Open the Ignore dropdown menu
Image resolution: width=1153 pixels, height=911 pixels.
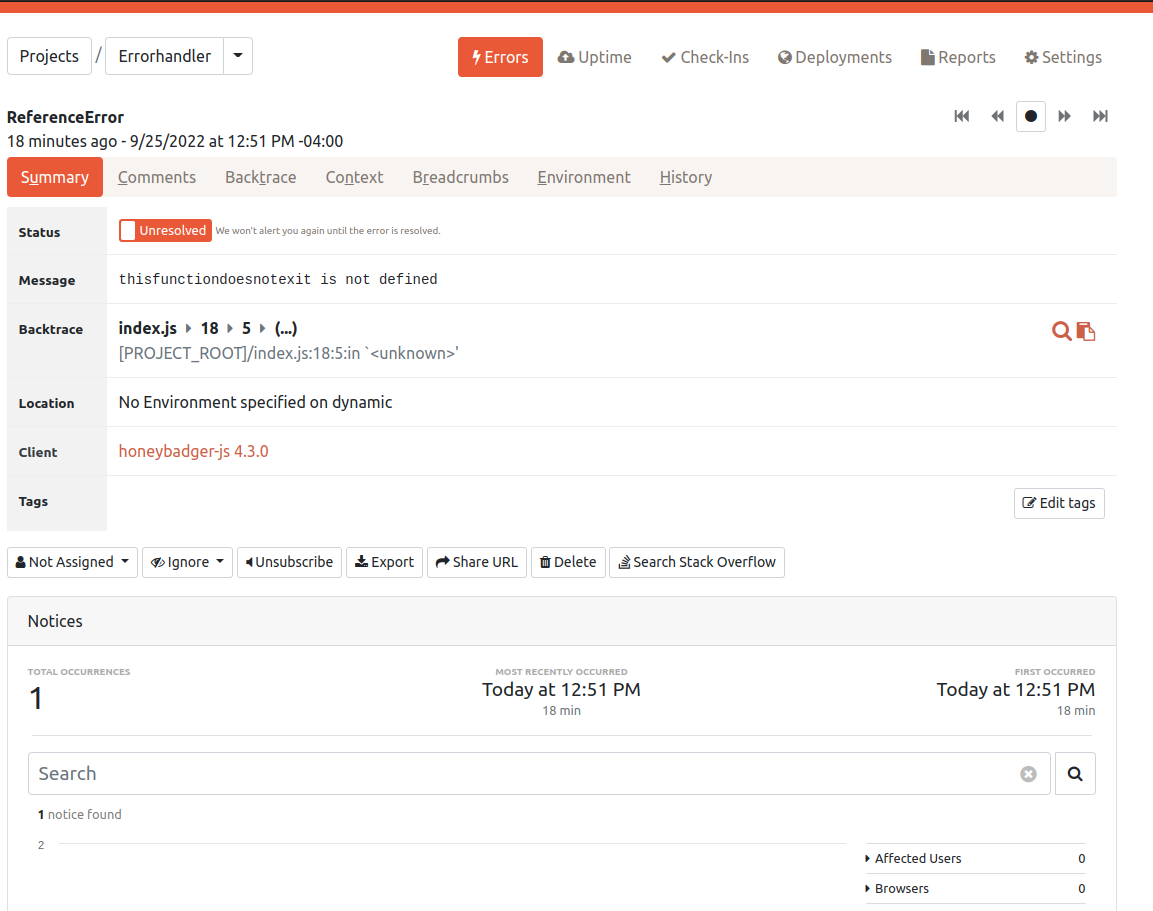tap(187, 562)
